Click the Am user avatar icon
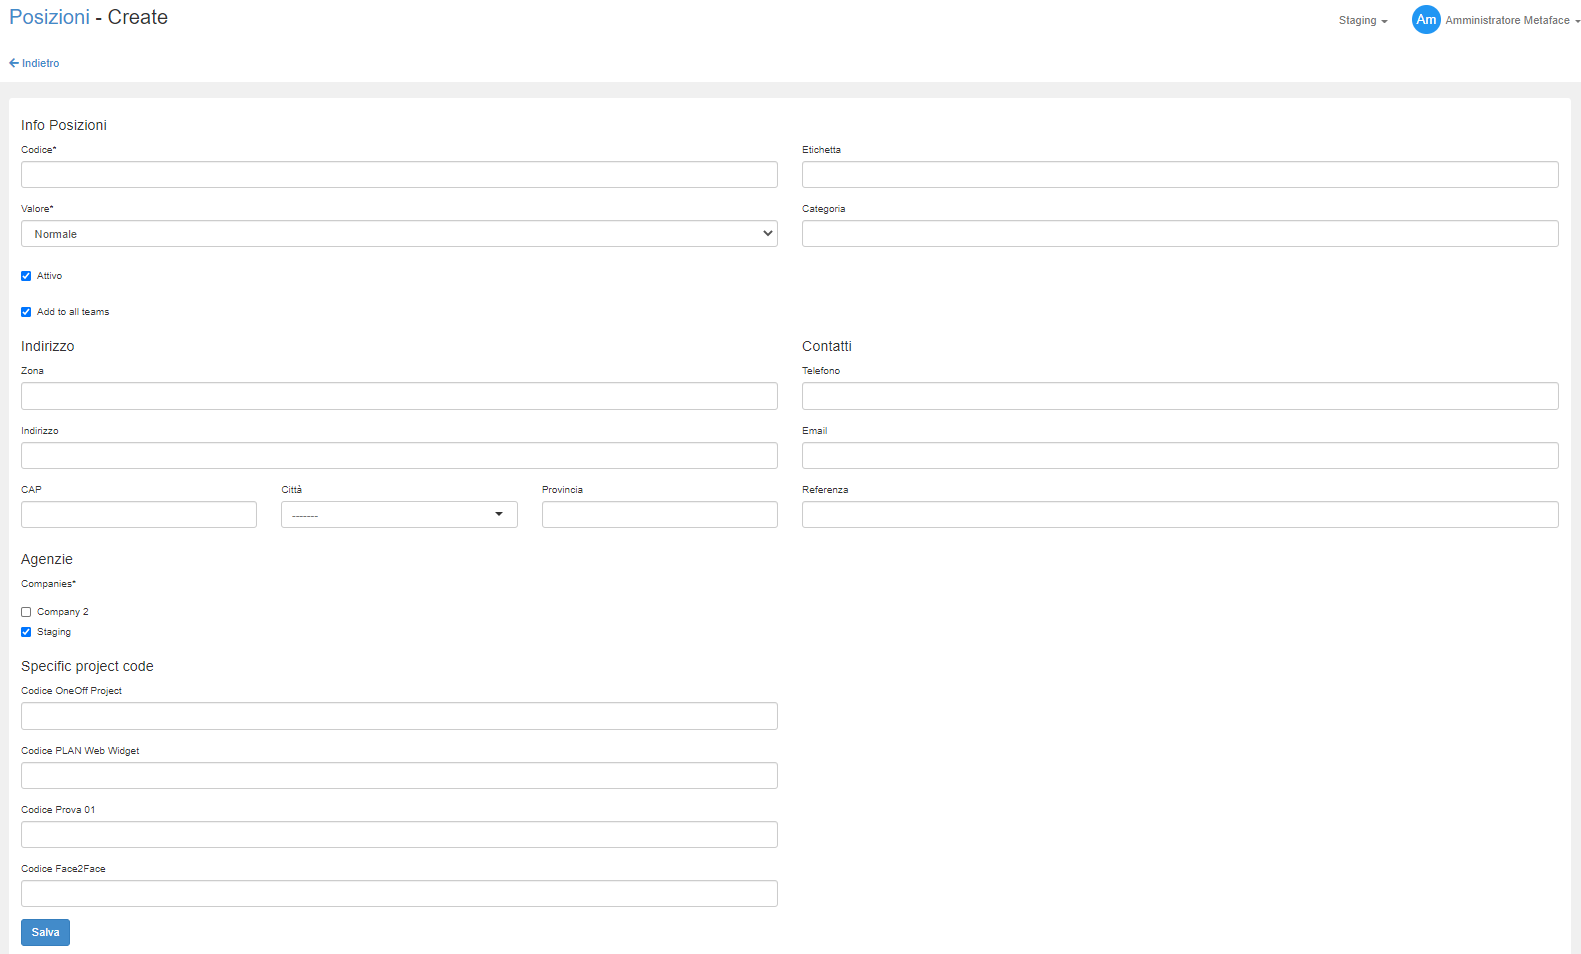 [1425, 20]
